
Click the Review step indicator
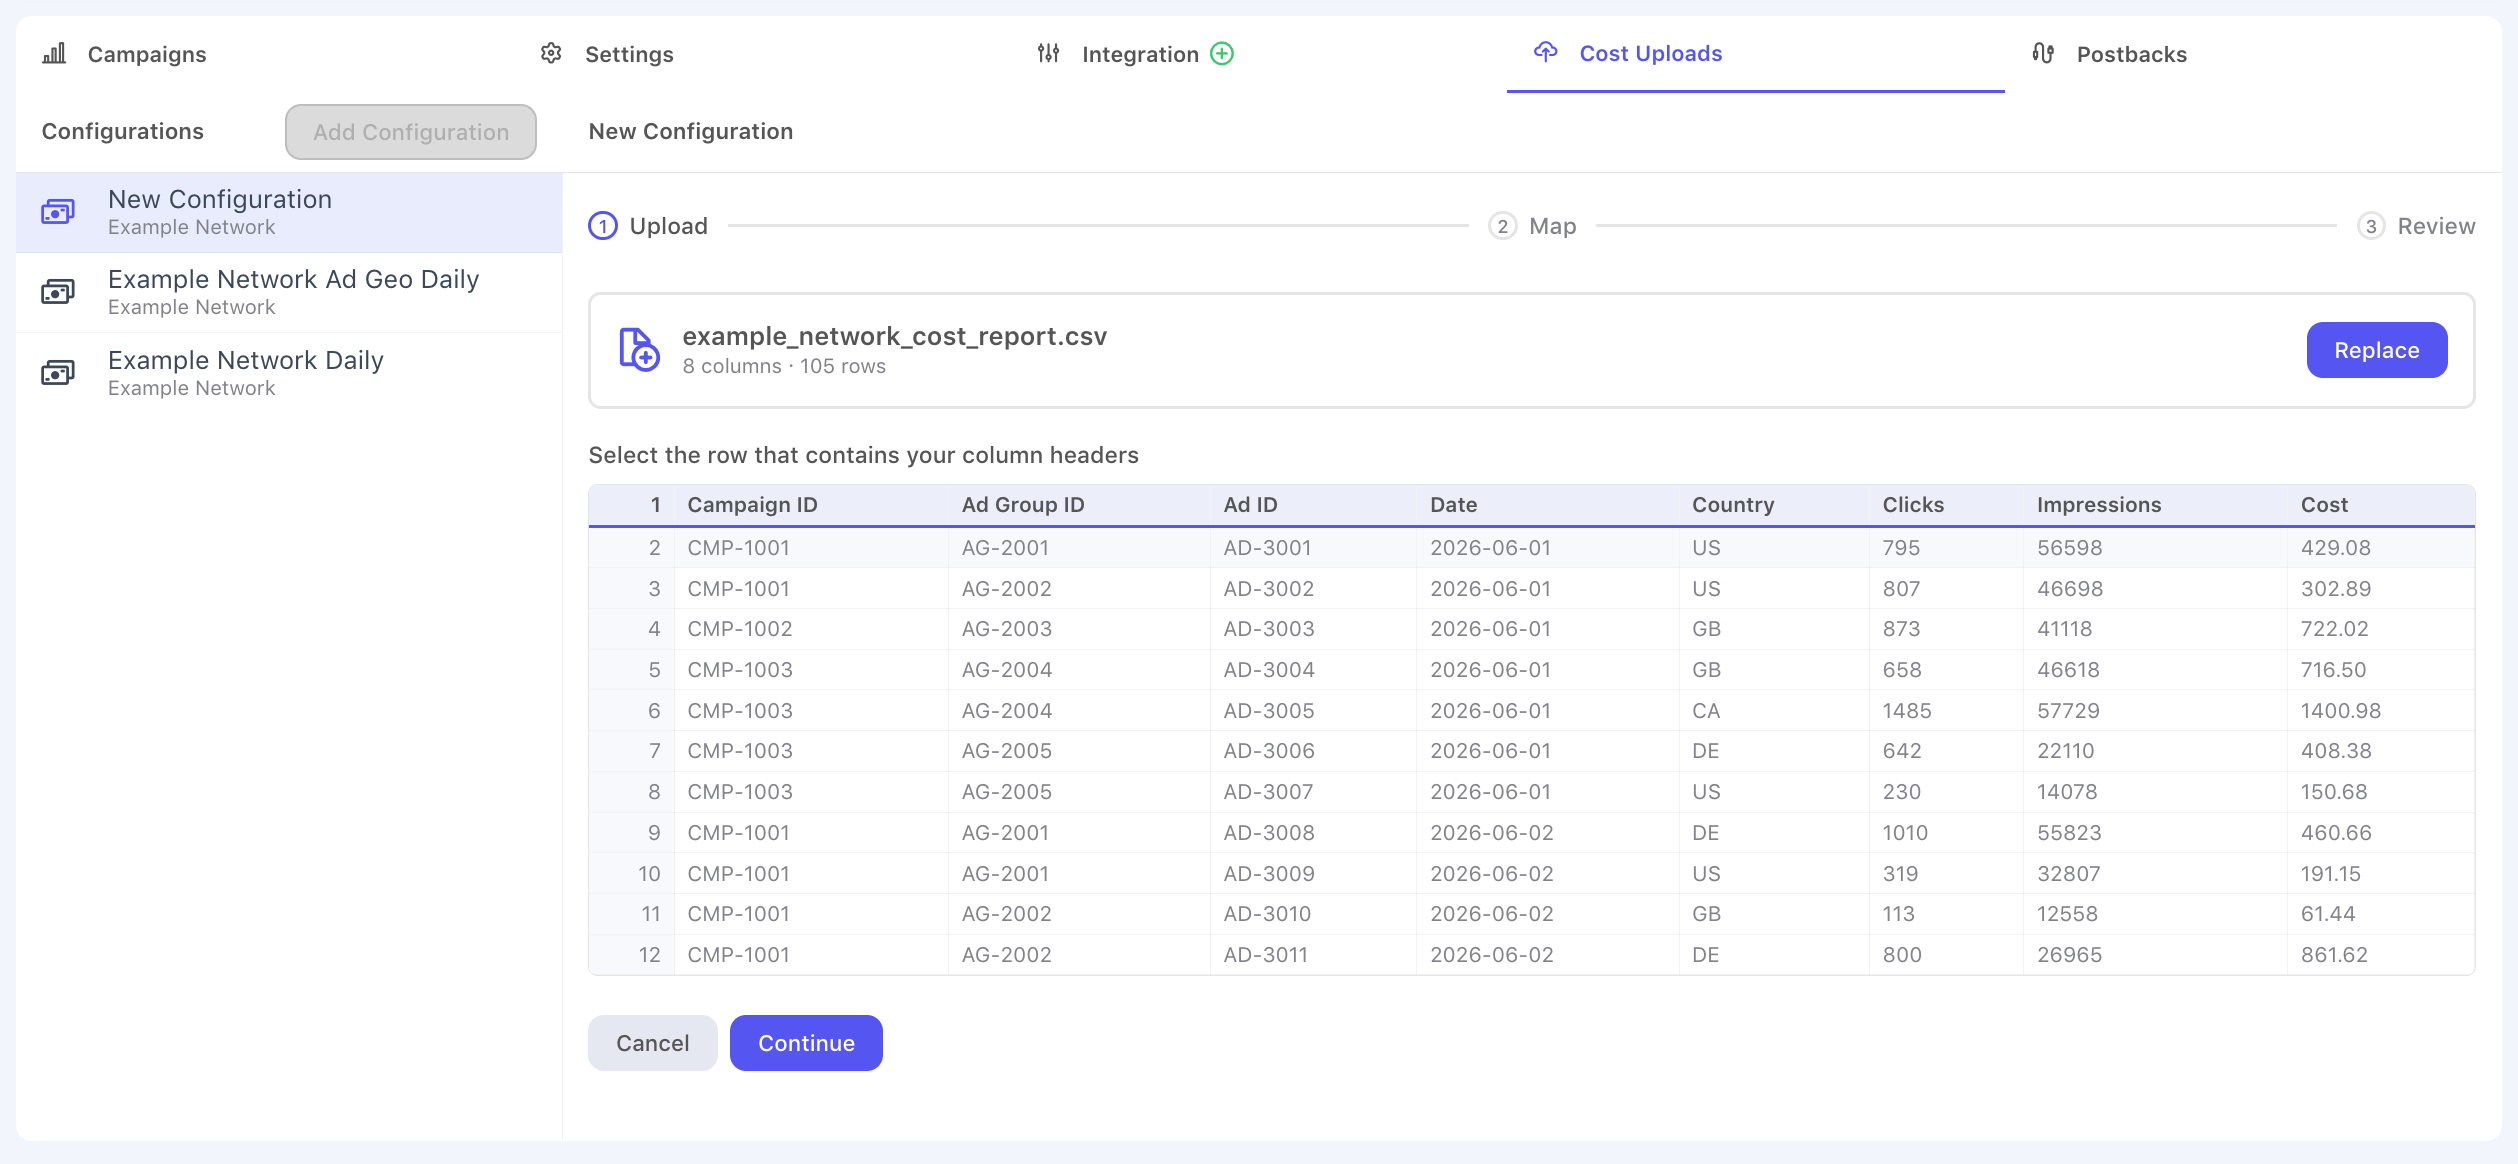(2416, 226)
